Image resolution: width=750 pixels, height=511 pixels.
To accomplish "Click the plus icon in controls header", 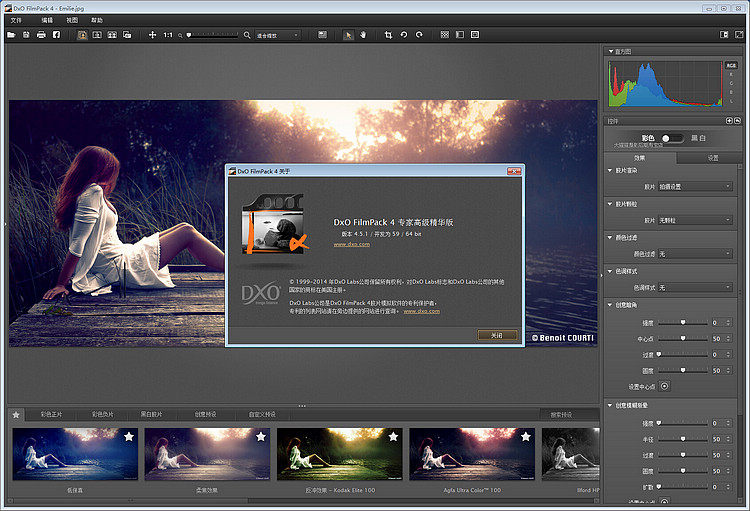I will (729, 121).
